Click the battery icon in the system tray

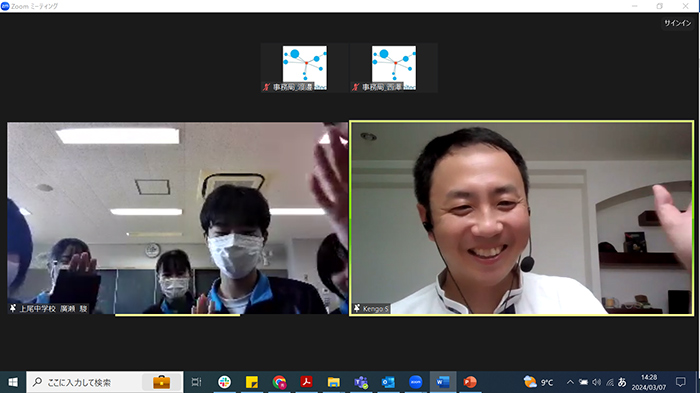[583, 382]
